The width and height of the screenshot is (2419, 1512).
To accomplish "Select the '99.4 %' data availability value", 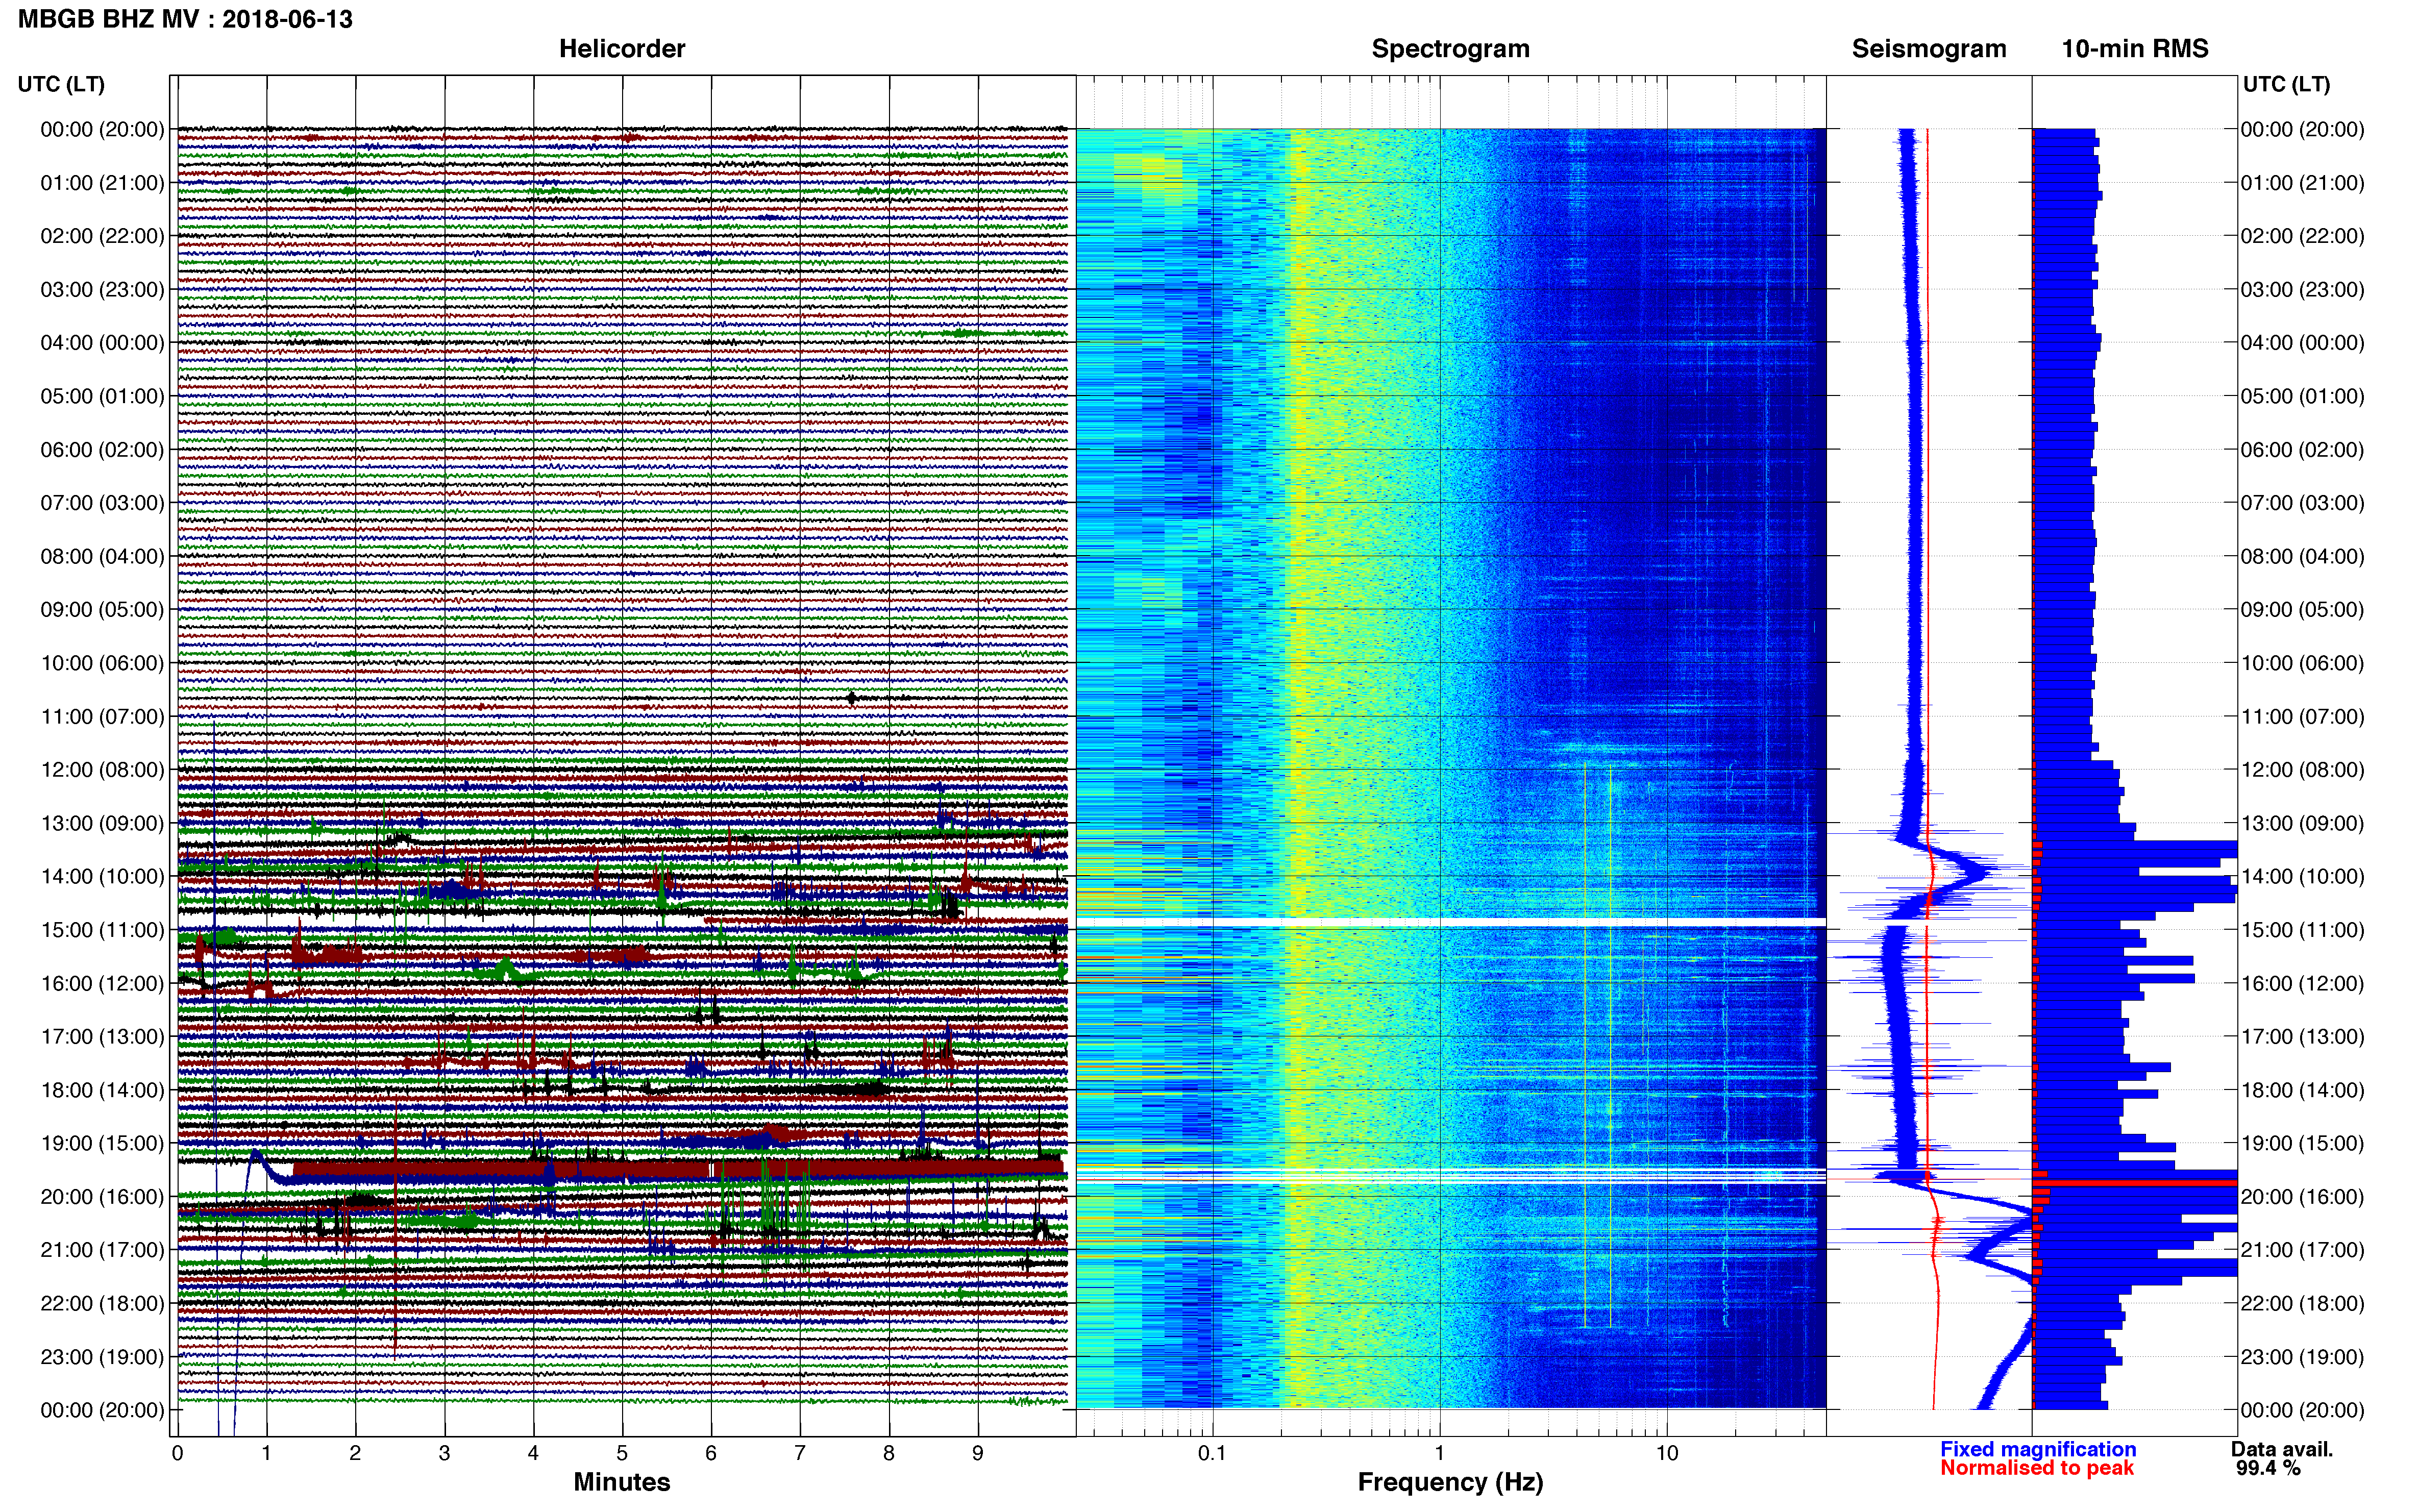I will pos(2268,1468).
